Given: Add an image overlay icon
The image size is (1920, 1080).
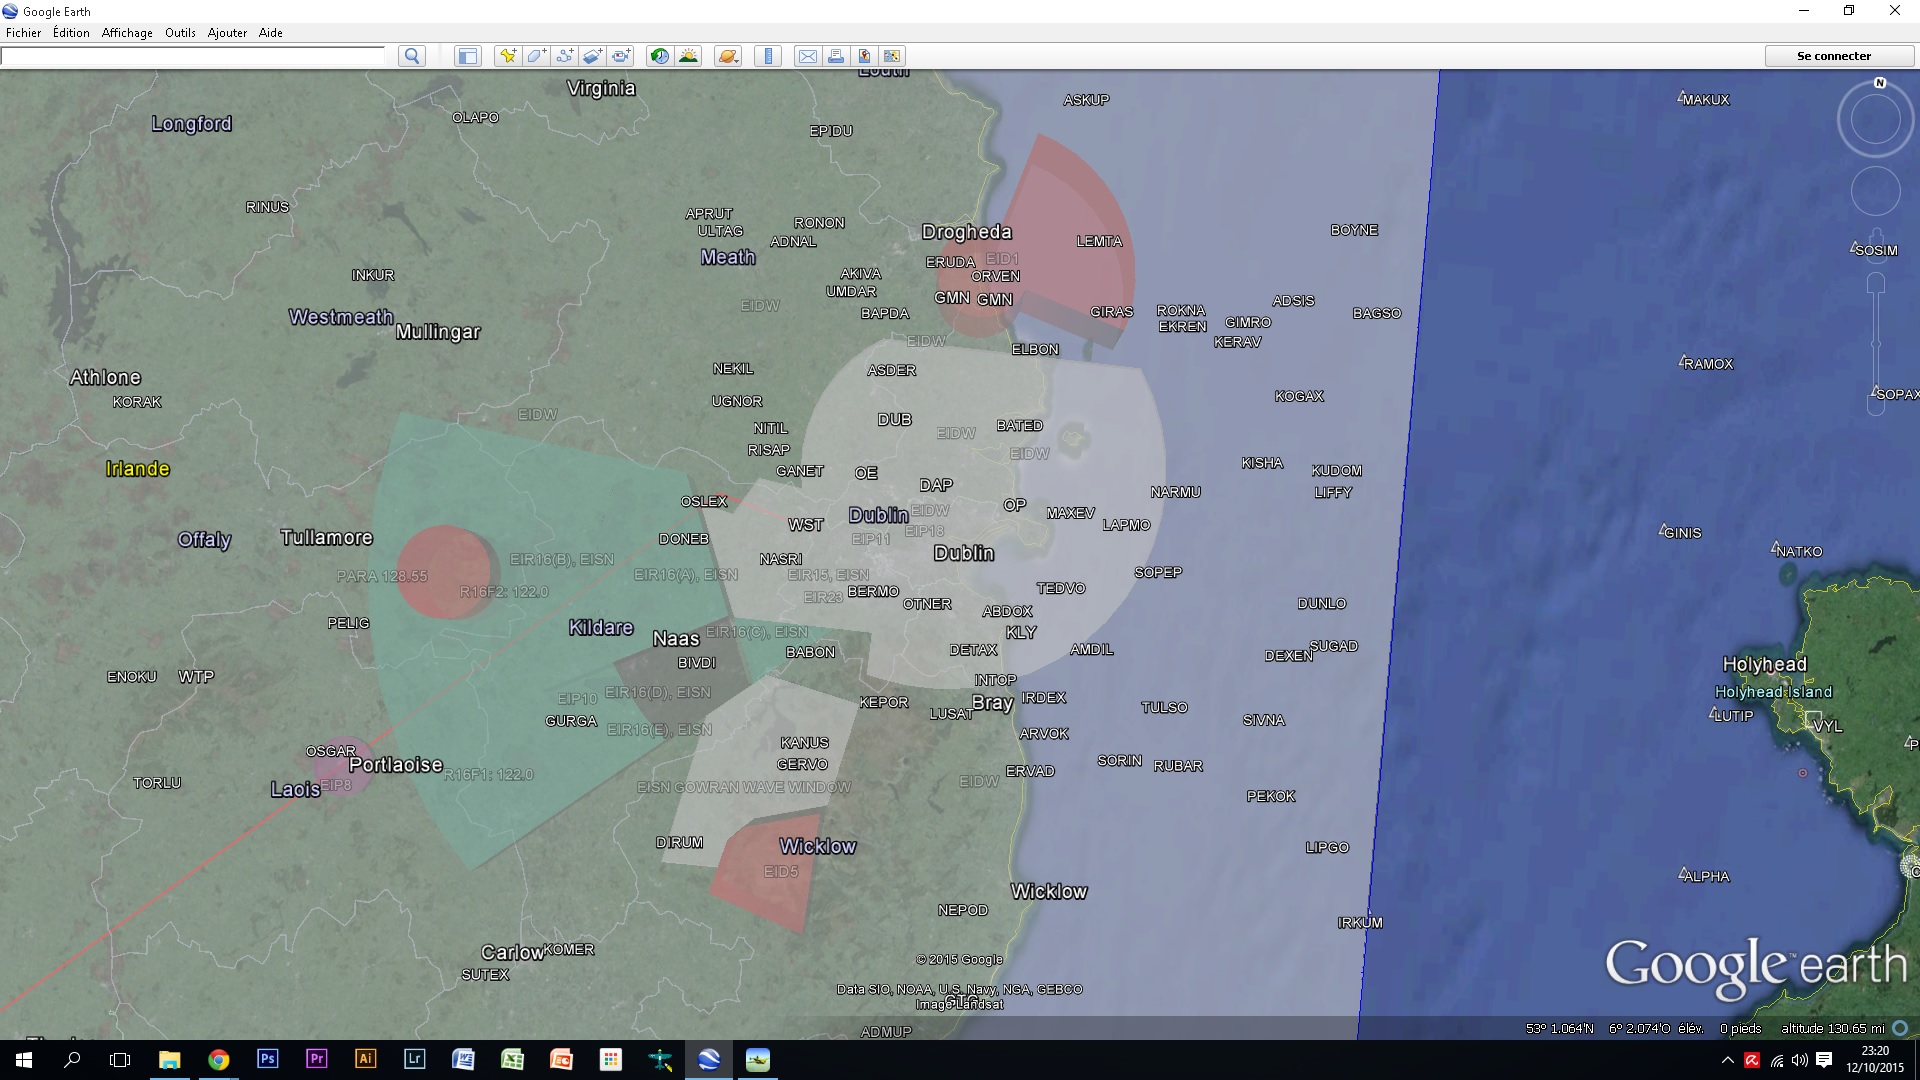Looking at the screenshot, I should click(593, 56).
